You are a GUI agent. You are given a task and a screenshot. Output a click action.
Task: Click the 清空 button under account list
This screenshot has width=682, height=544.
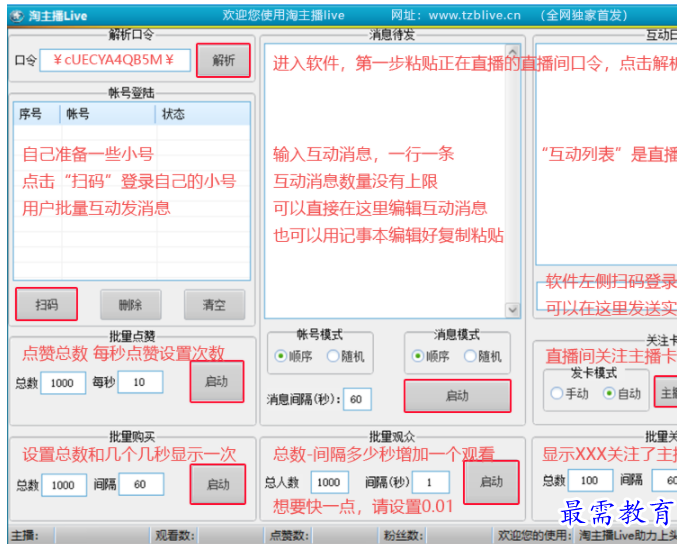[214, 305]
